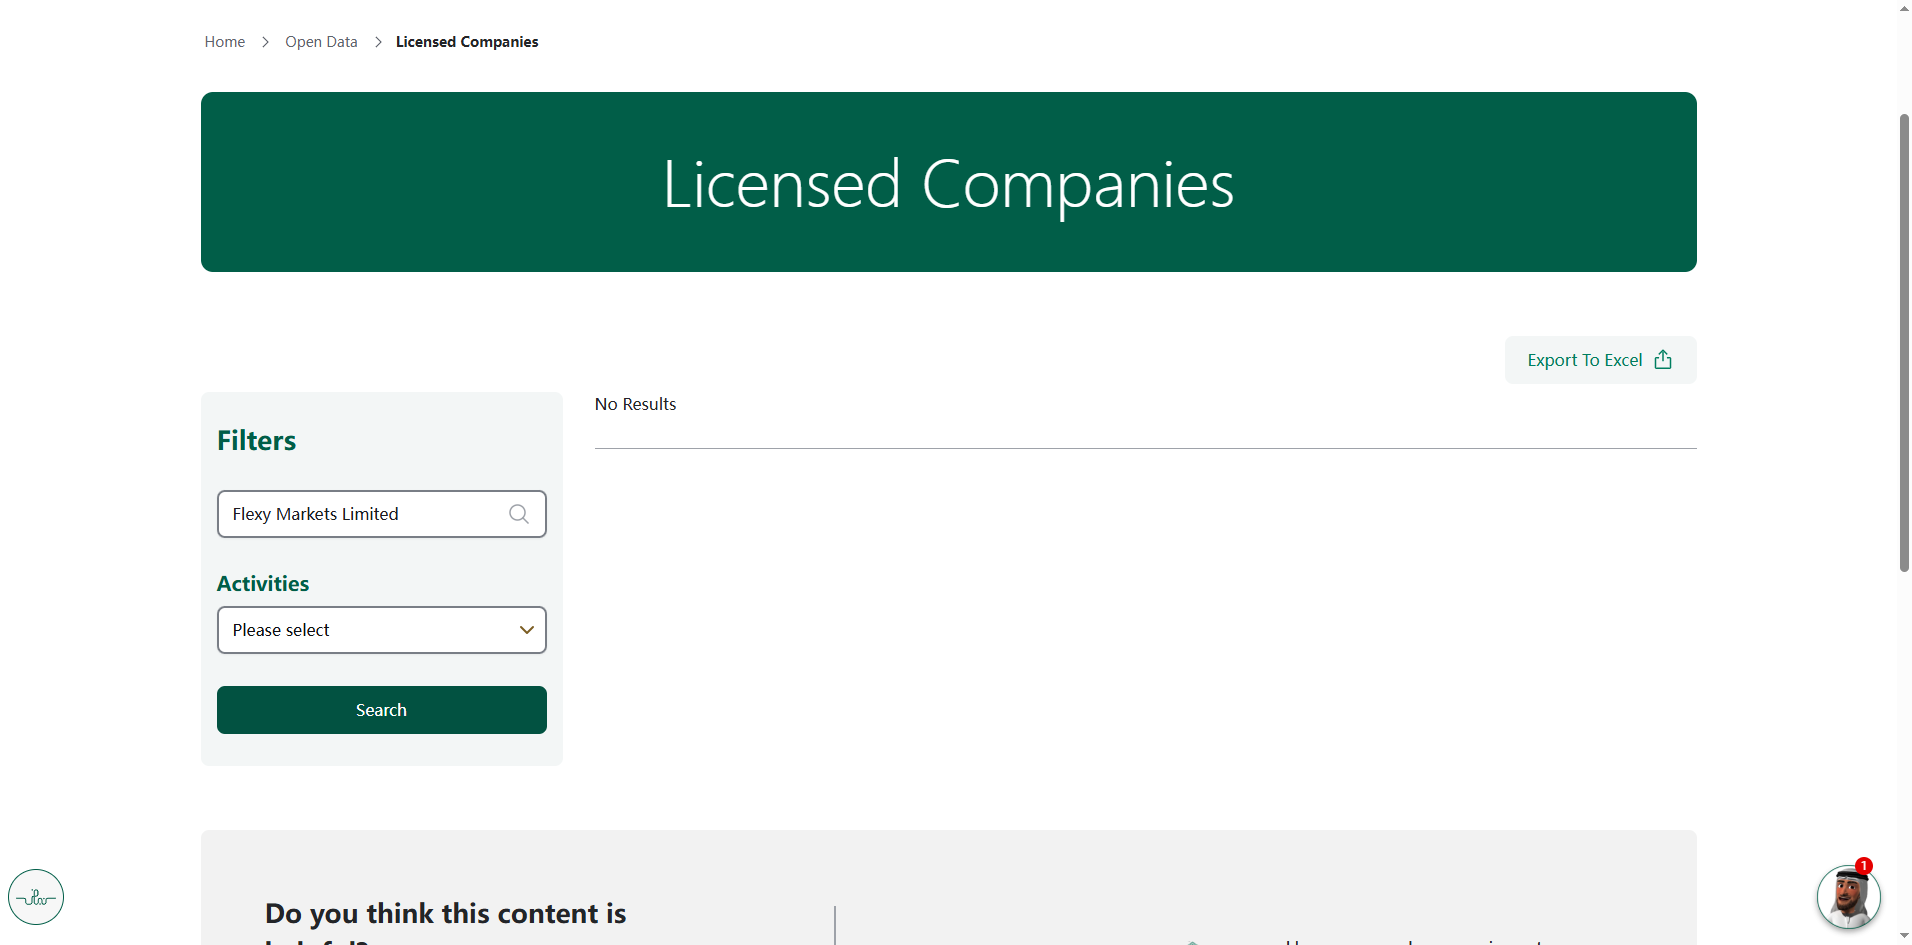
Task: Click Export To Excel button
Action: point(1585,360)
